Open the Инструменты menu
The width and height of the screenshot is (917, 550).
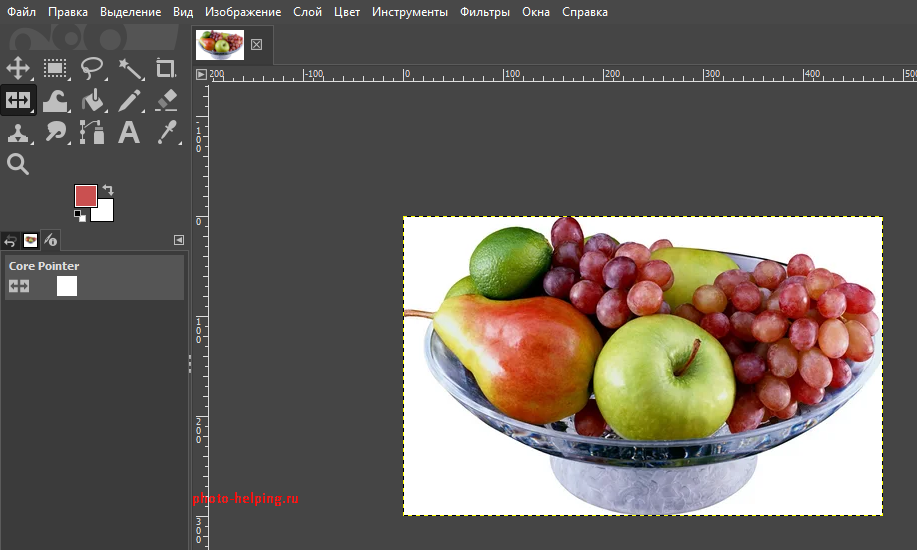(410, 12)
